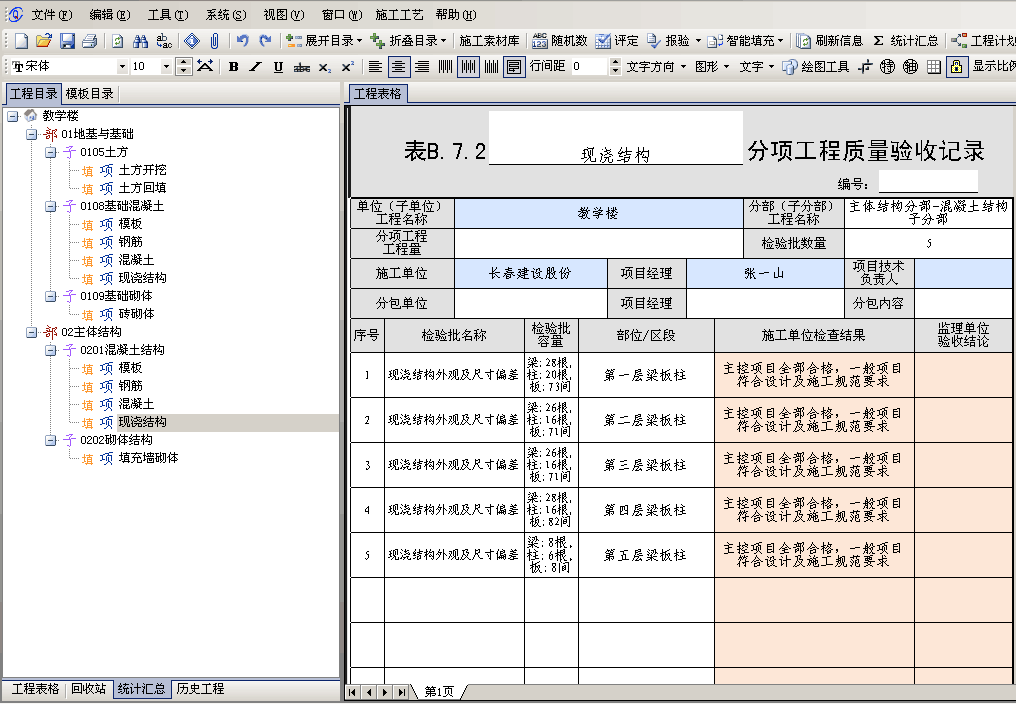Click the crossing lines icon after 绘图工具

pyautogui.click(x=865, y=67)
